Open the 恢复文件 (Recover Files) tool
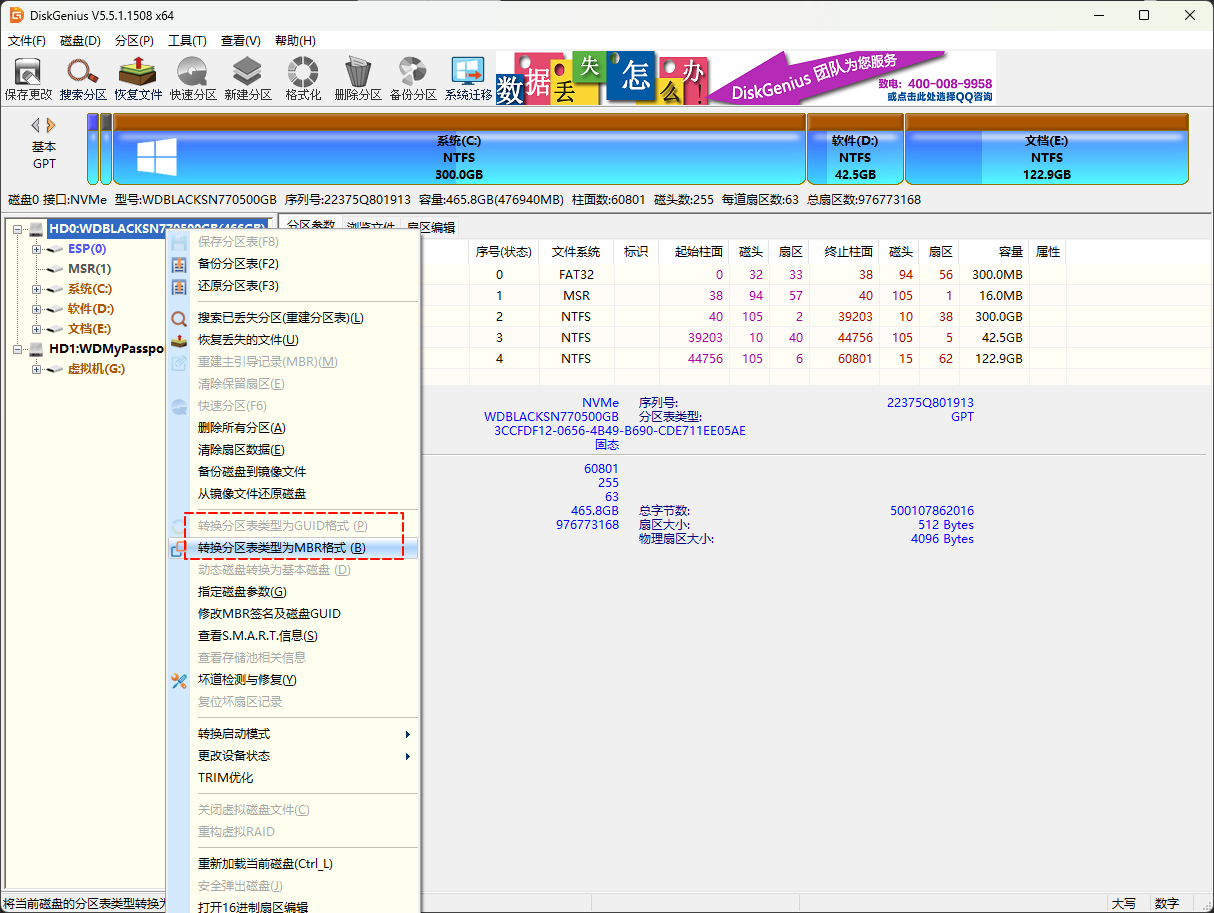The width and height of the screenshot is (1214, 913). [138, 78]
